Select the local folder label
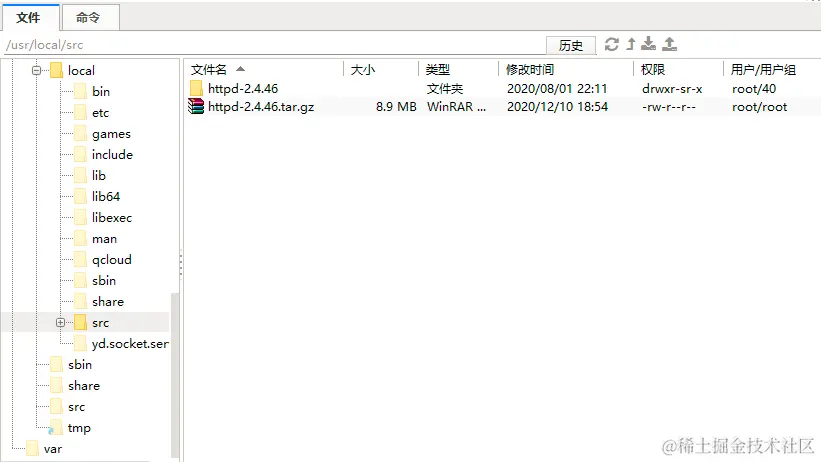 [x=81, y=71]
